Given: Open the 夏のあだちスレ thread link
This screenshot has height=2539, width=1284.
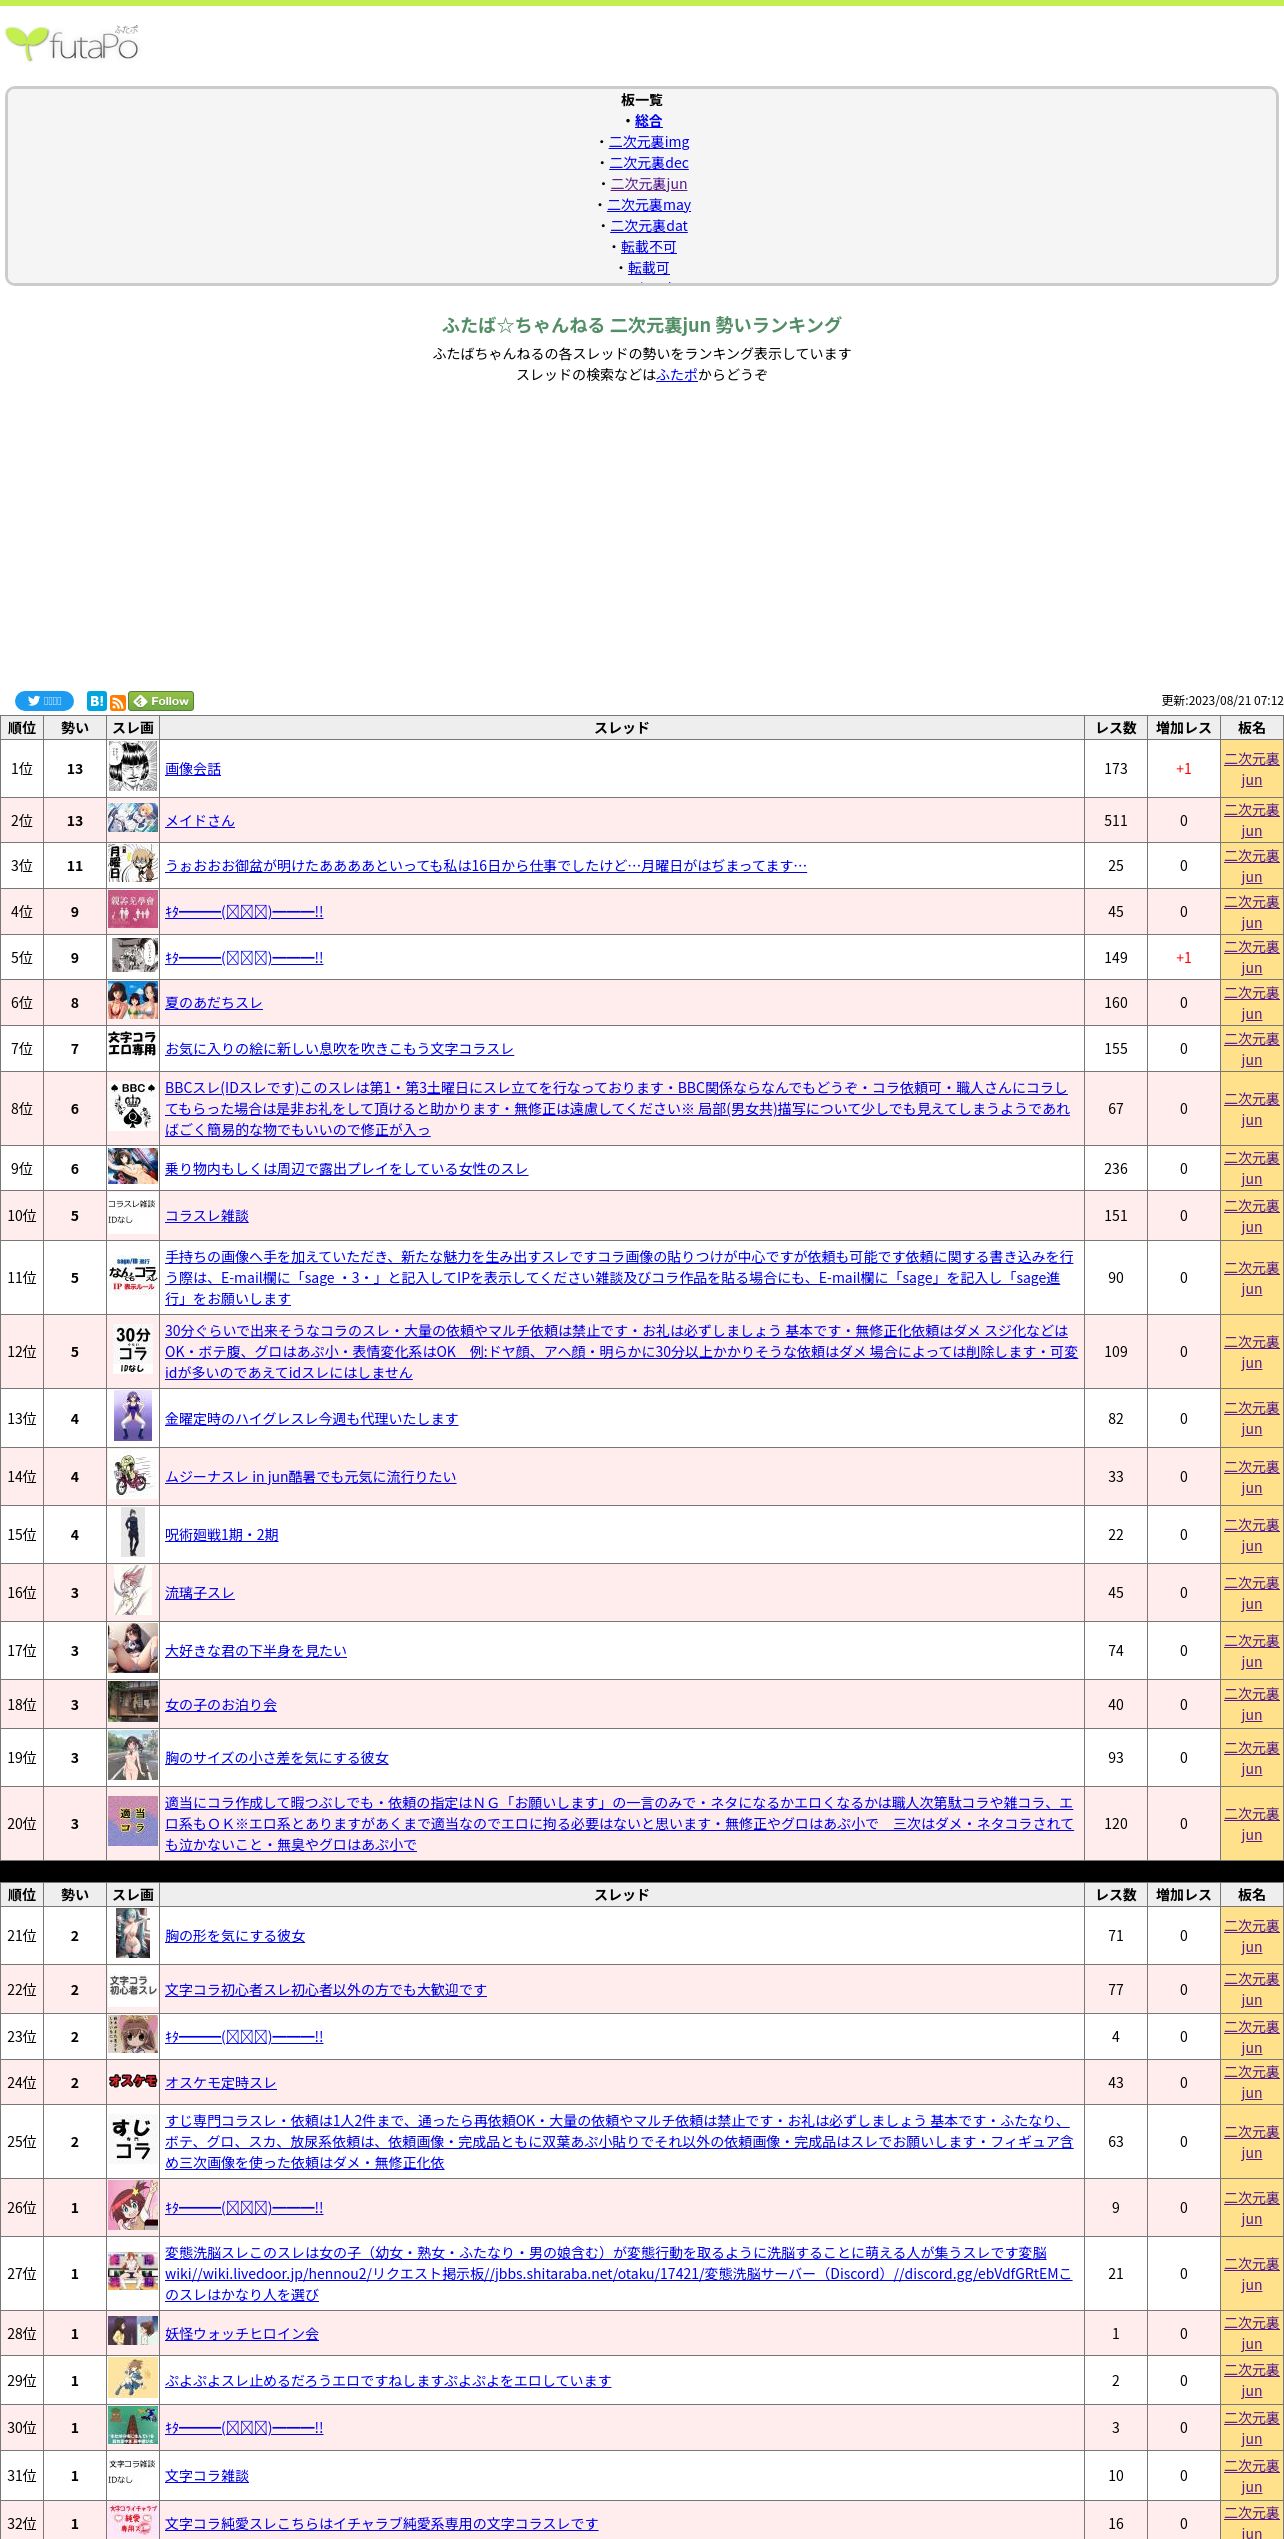Looking at the screenshot, I should (214, 1003).
